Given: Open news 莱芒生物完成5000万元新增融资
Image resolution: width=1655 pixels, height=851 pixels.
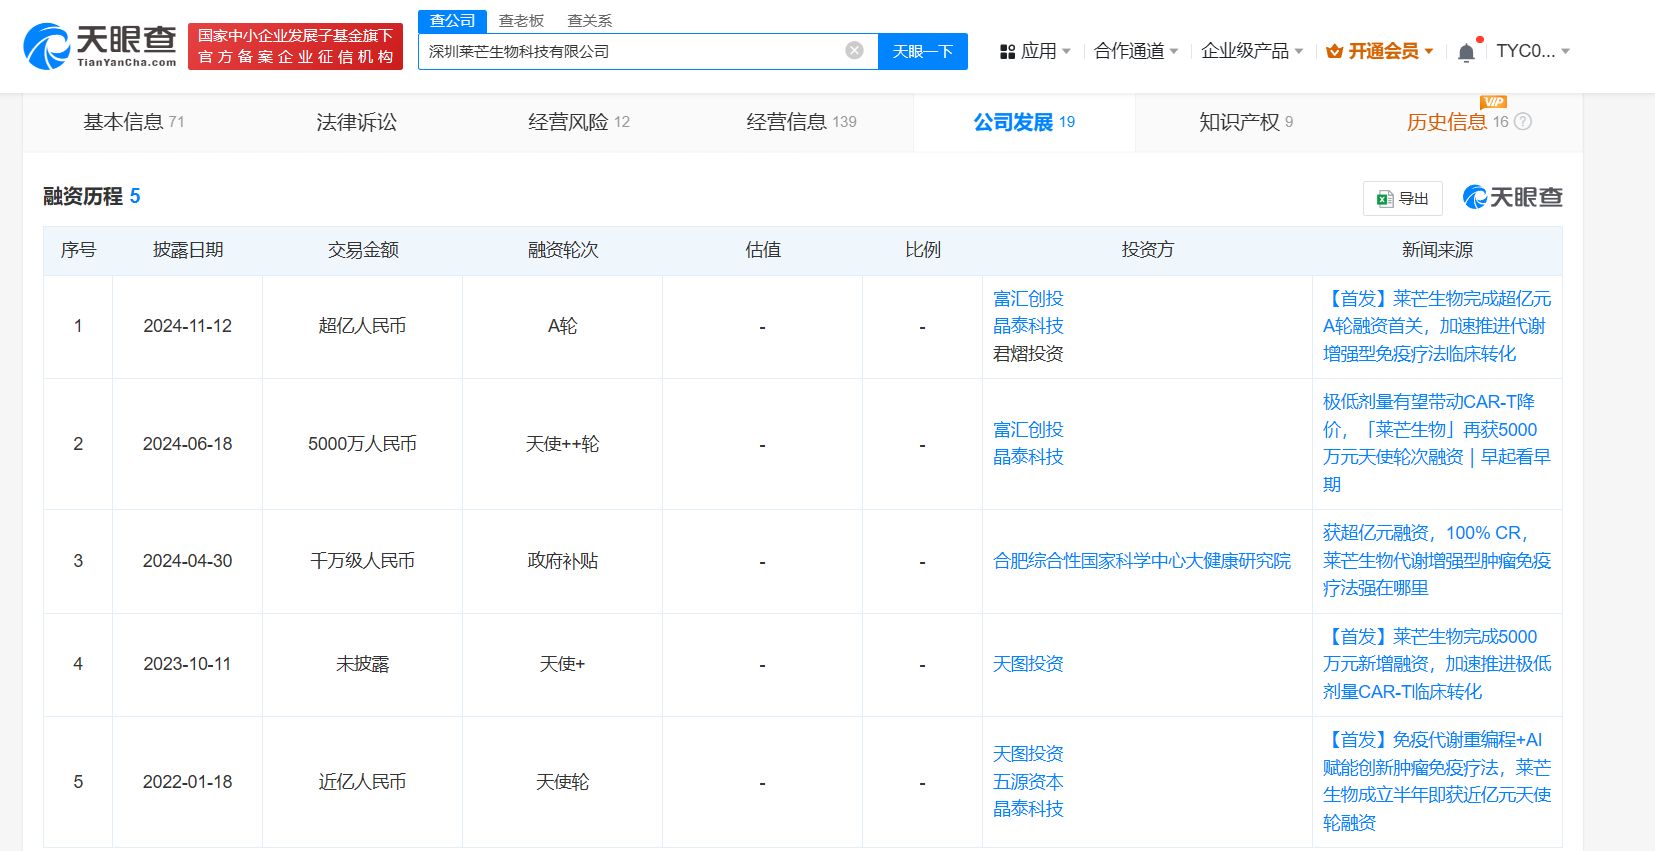Looking at the screenshot, I should [1437, 664].
